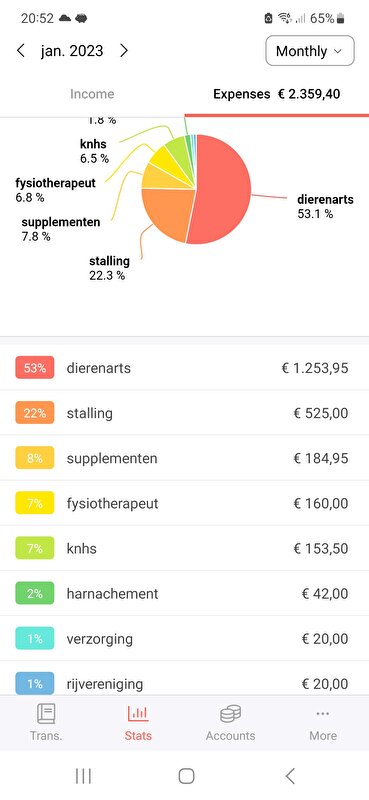The height and width of the screenshot is (800, 369).
Task: Open the Monthly period dropdown
Action: click(310, 51)
